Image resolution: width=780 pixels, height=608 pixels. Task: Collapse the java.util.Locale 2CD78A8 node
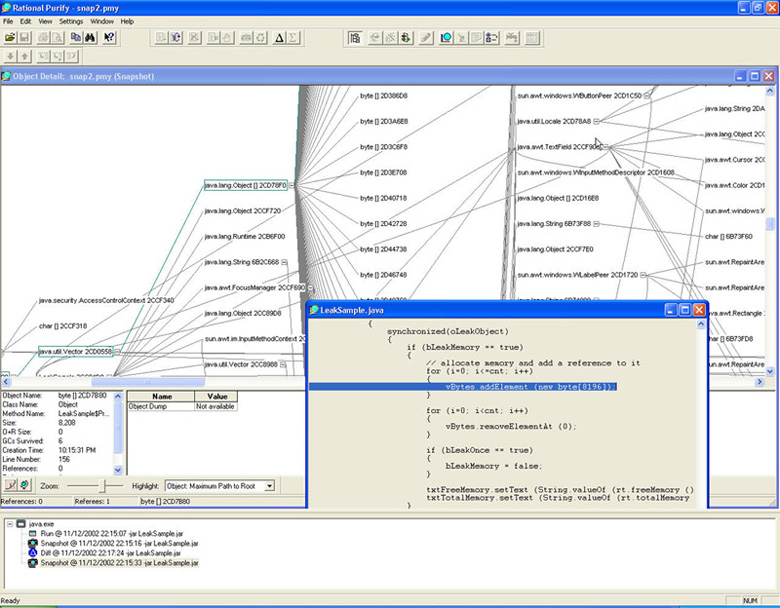[x=596, y=121]
